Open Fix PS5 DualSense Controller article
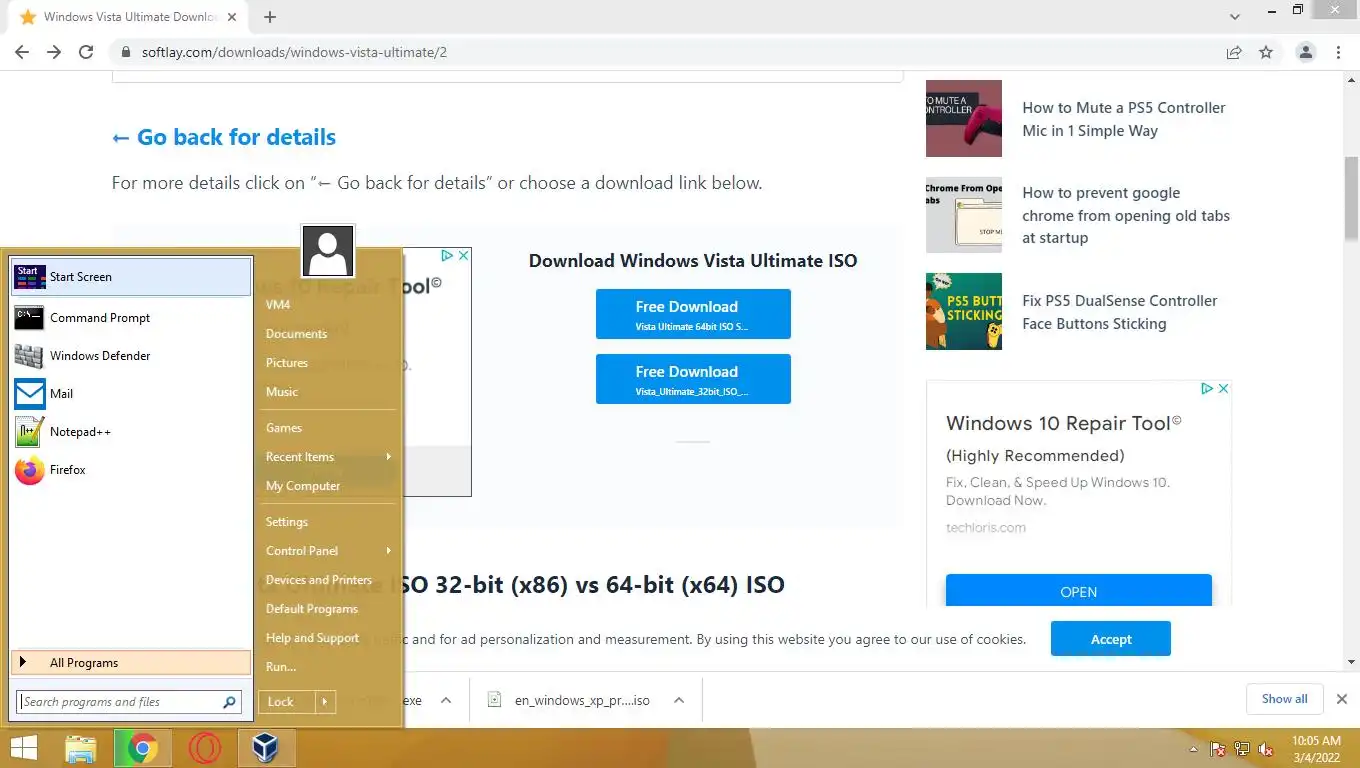Image resolution: width=1360 pixels, height=768 pixels. 1120,312
